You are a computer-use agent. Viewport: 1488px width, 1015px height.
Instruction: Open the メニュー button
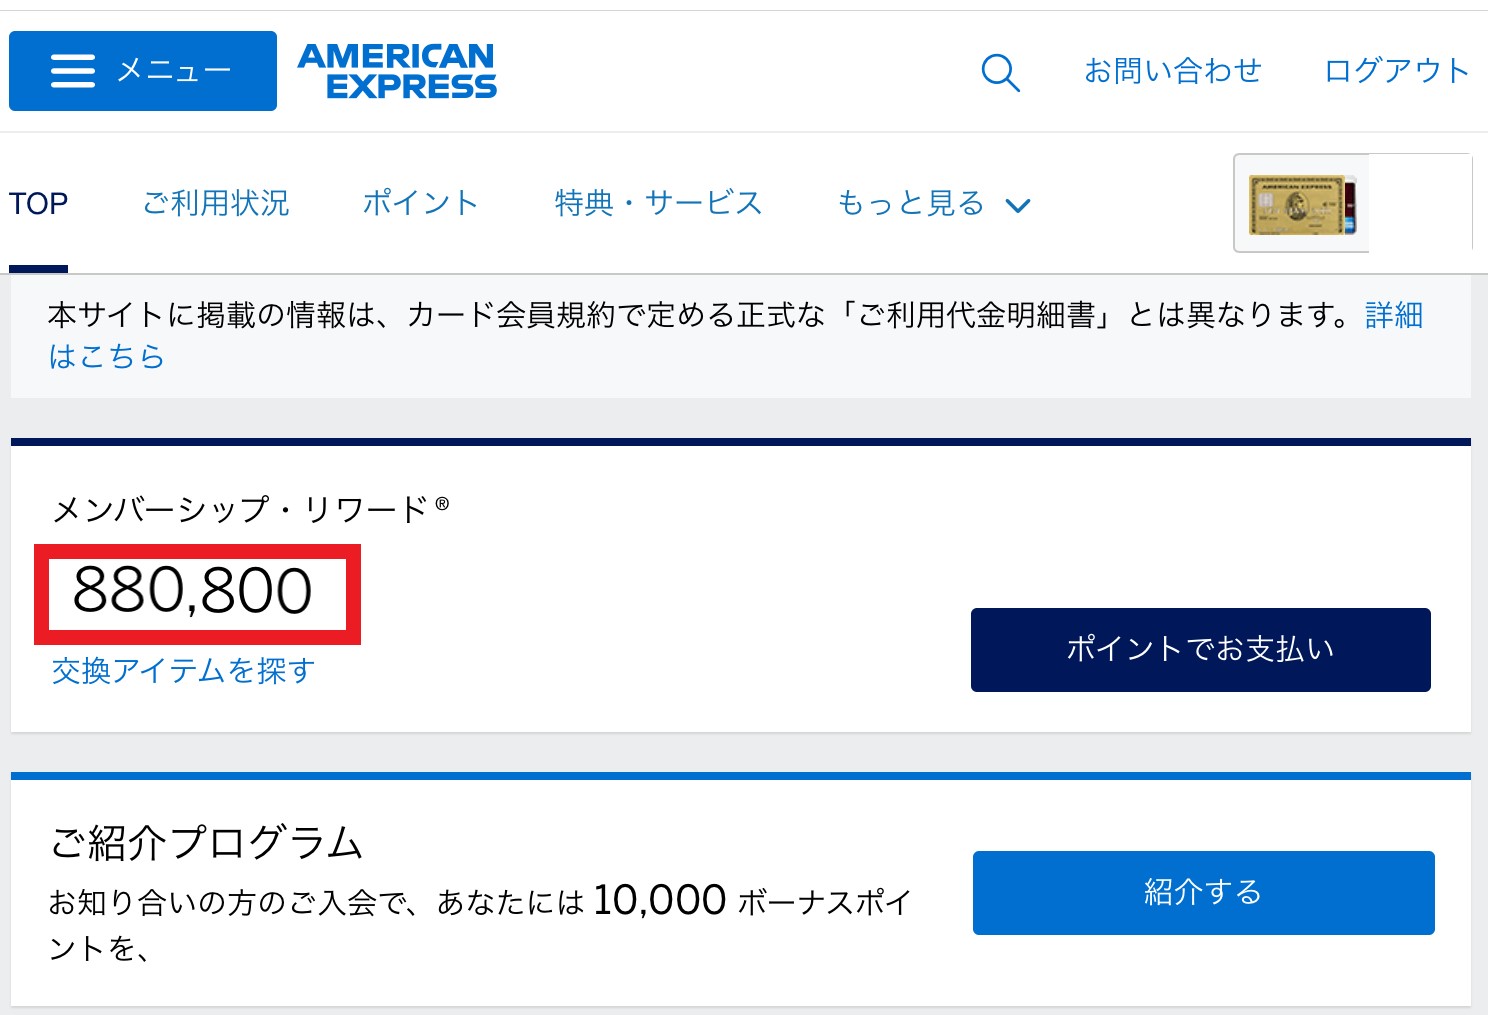tap(143, 71)
